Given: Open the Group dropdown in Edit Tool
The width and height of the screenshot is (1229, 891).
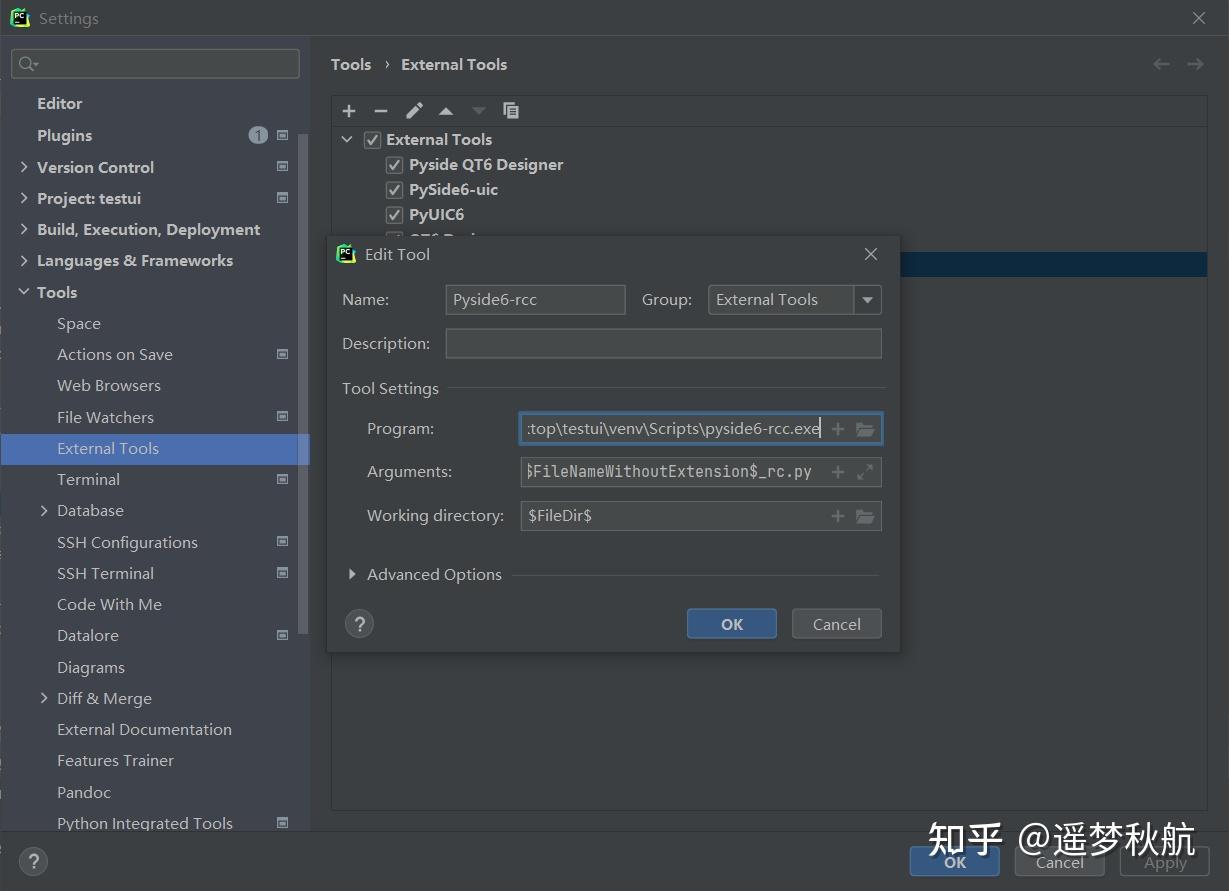Looking at the screenshot, I should click(868, 299).
